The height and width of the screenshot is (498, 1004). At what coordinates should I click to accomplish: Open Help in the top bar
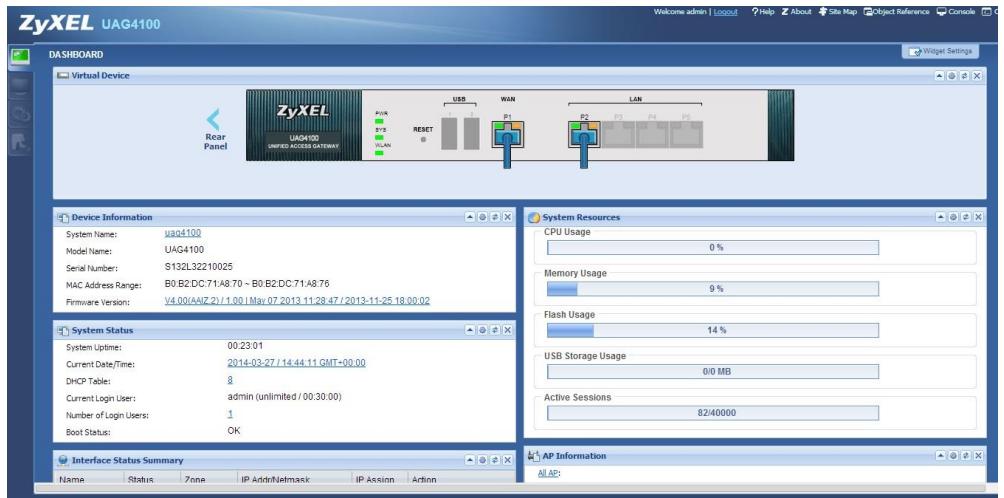(763, 12)
